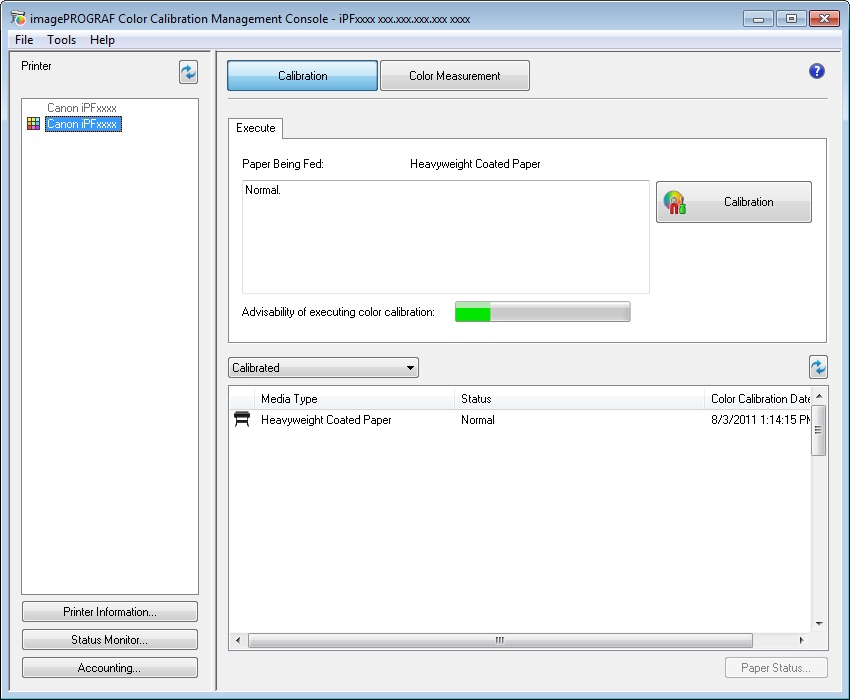Click the calibration advisability progress bar
Screen dimensions: 850x700
(543, 312)
